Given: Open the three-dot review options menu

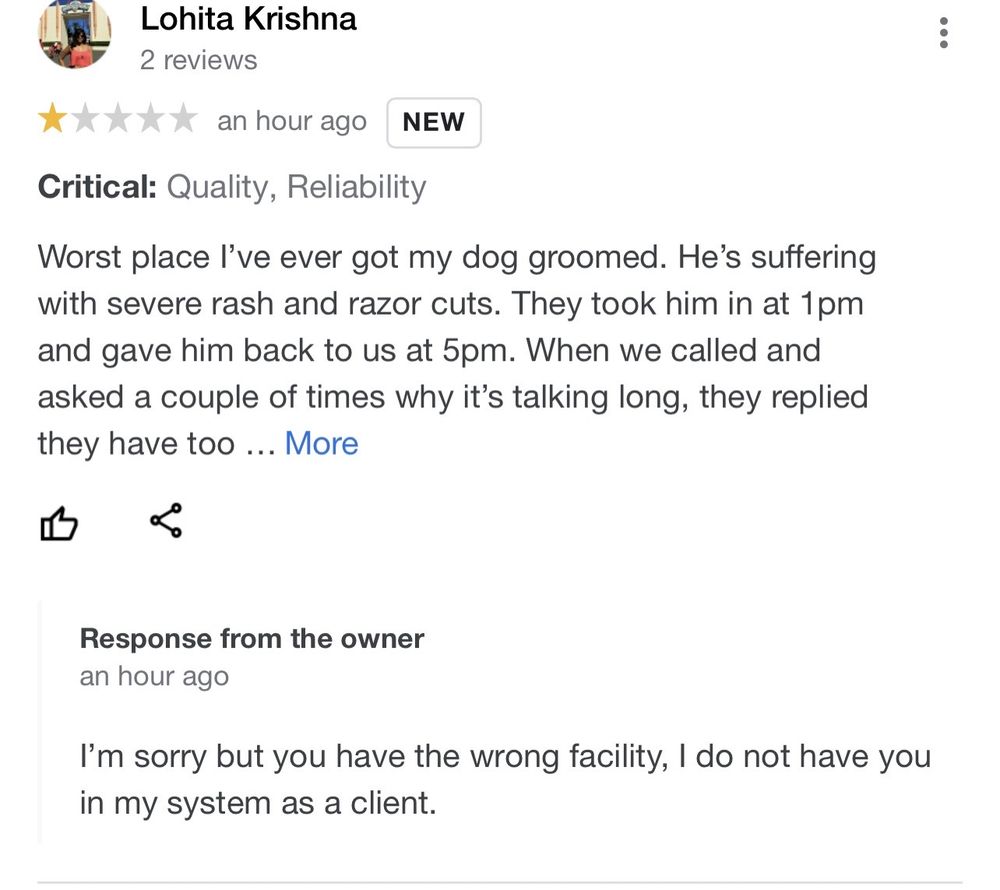Looking at the screenshot, I should [x=943, y=34].
